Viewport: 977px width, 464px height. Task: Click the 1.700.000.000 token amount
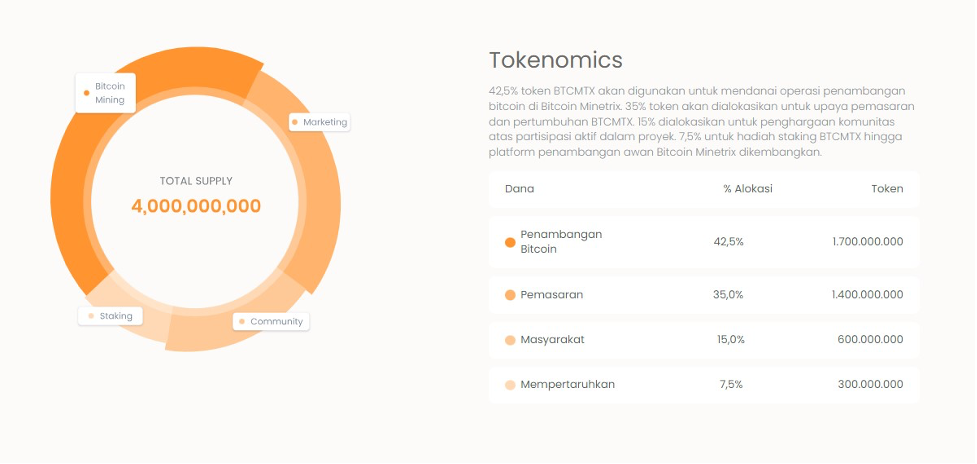click(x=866, y=242)
